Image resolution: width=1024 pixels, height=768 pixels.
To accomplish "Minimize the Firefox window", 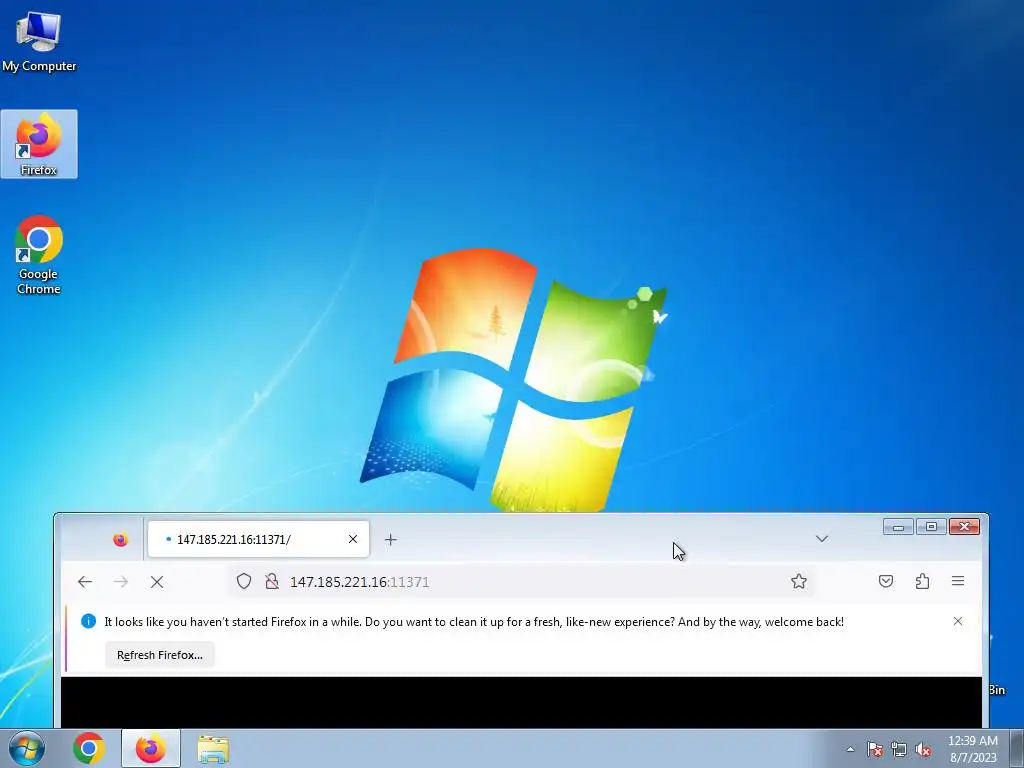I will [x=899, y=526].
